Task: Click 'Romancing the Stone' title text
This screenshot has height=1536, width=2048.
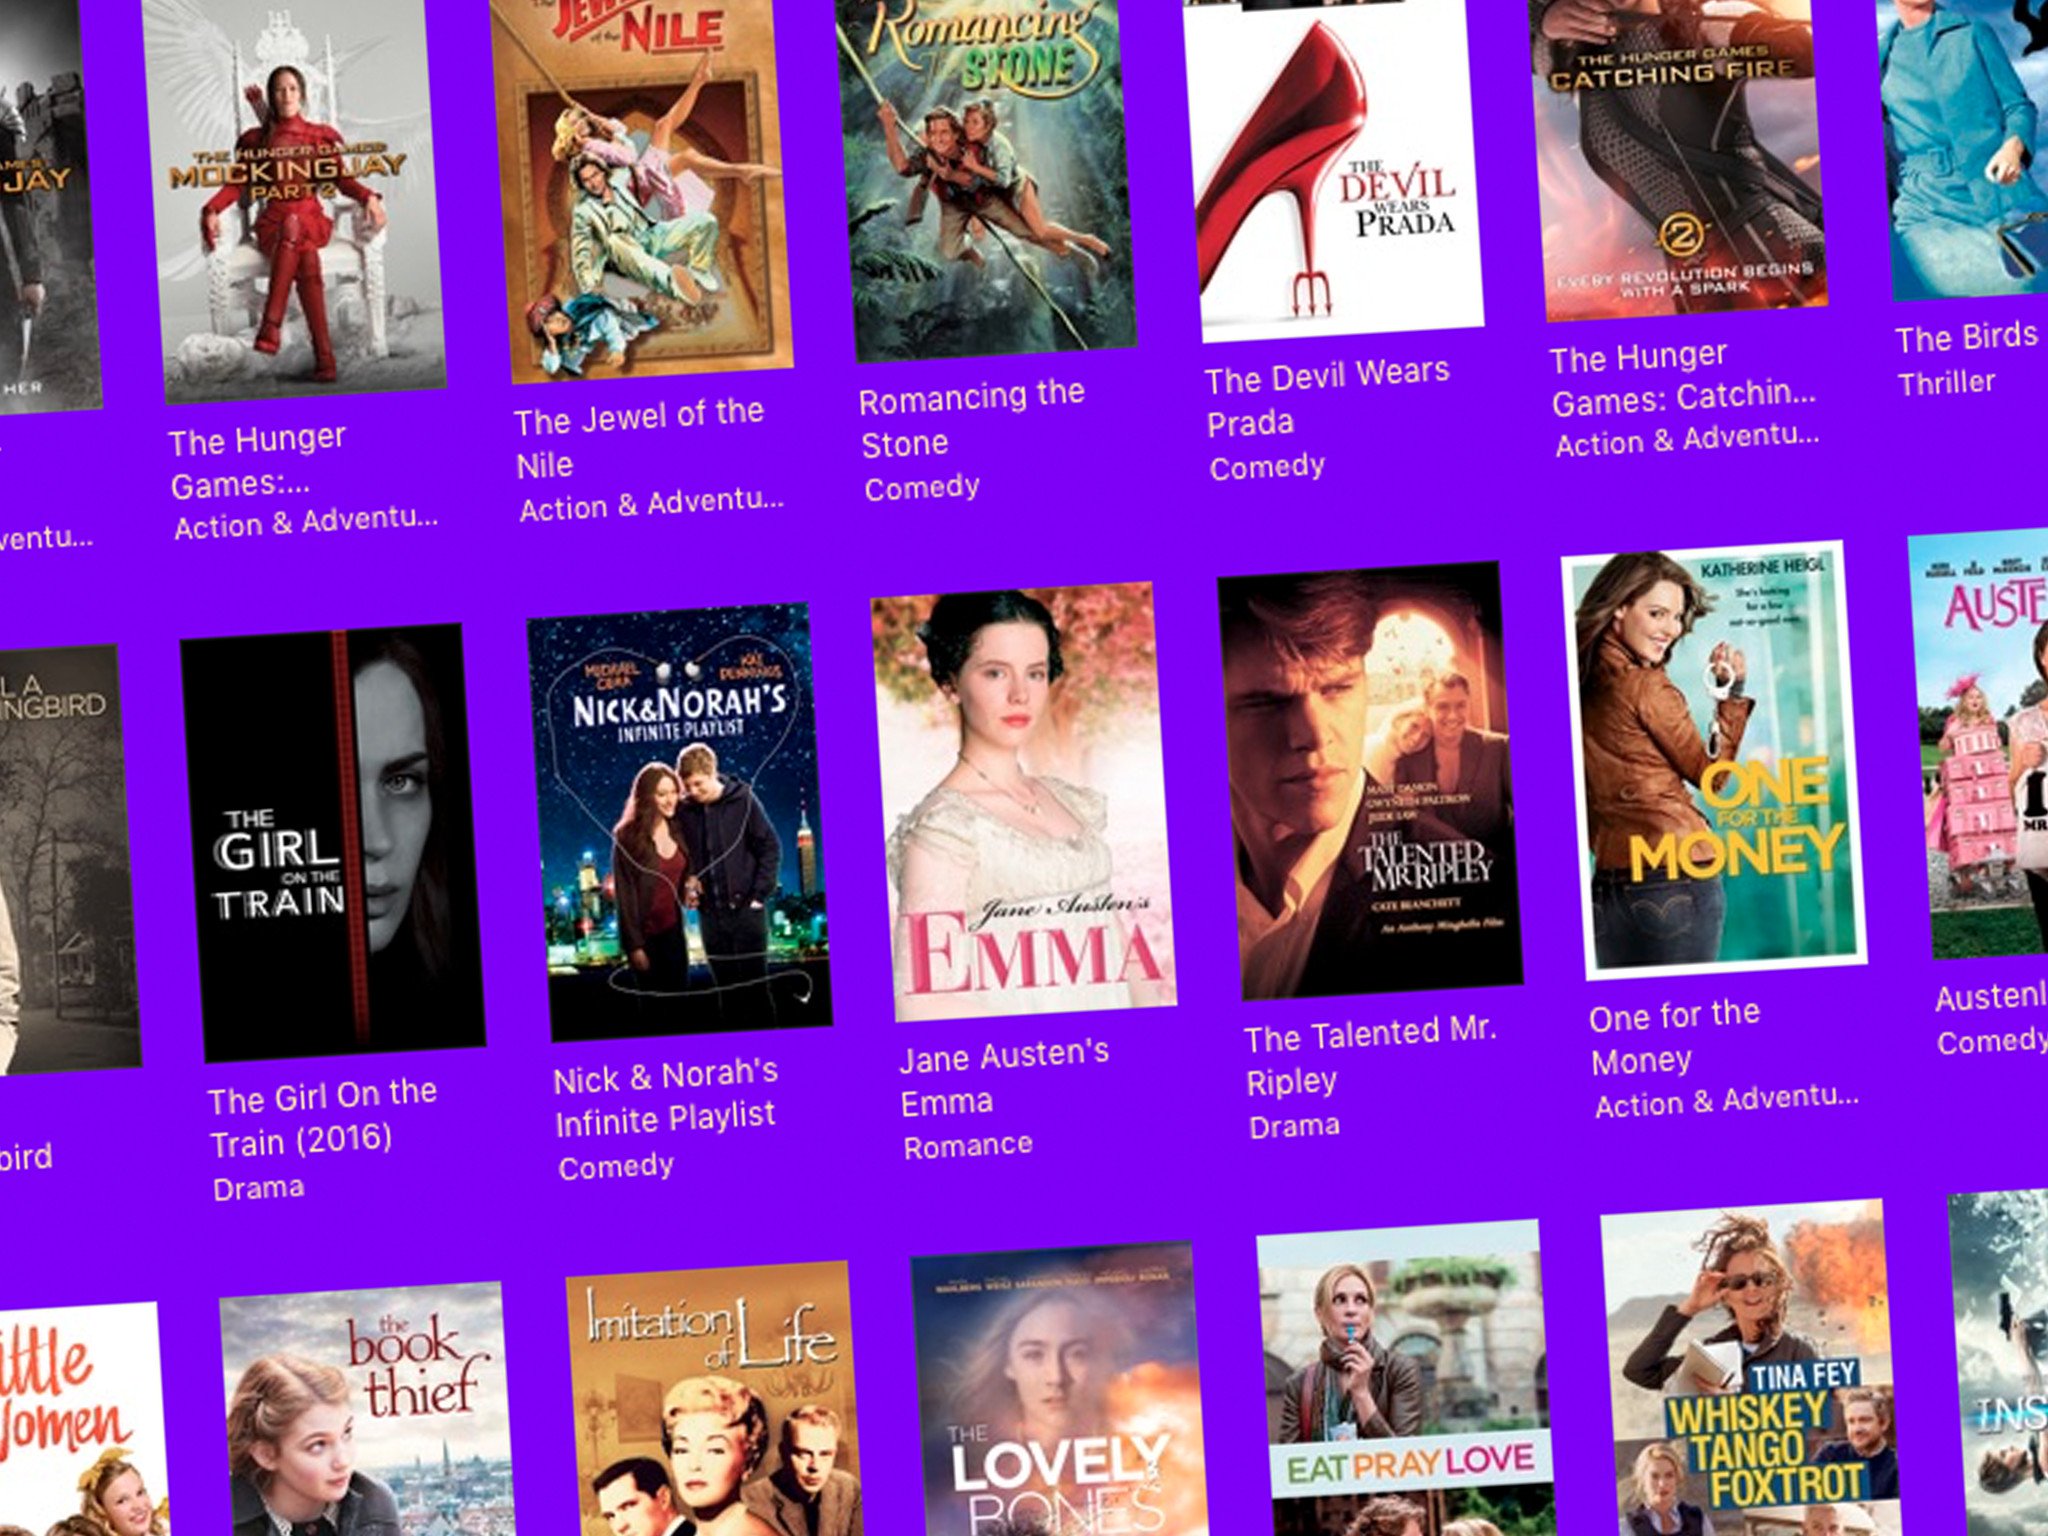Action: tap(972, 419)
